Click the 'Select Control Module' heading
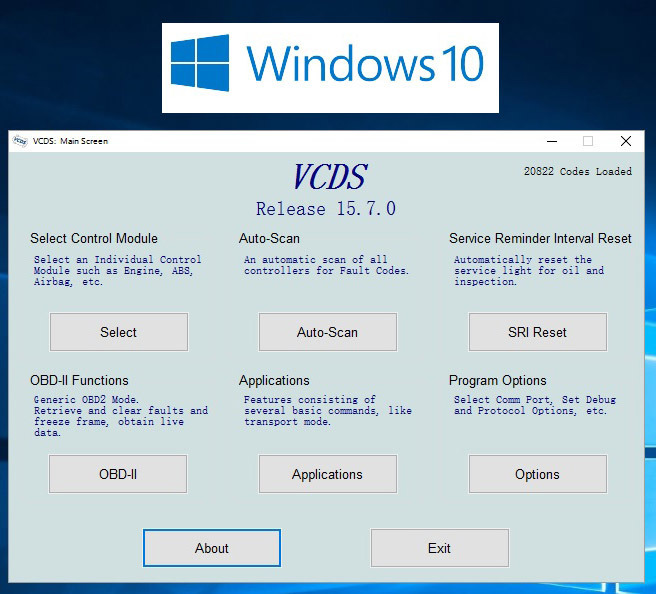The width and height of the screenshot is (656, 594). click(94, 238)
